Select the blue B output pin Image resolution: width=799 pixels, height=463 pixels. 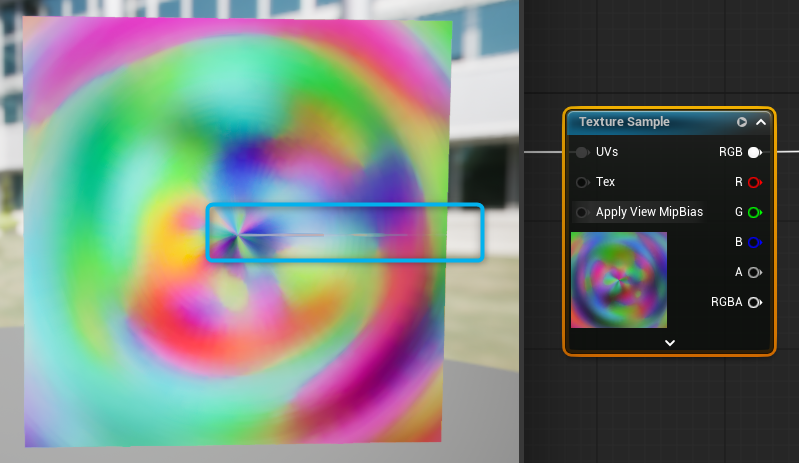754,242
